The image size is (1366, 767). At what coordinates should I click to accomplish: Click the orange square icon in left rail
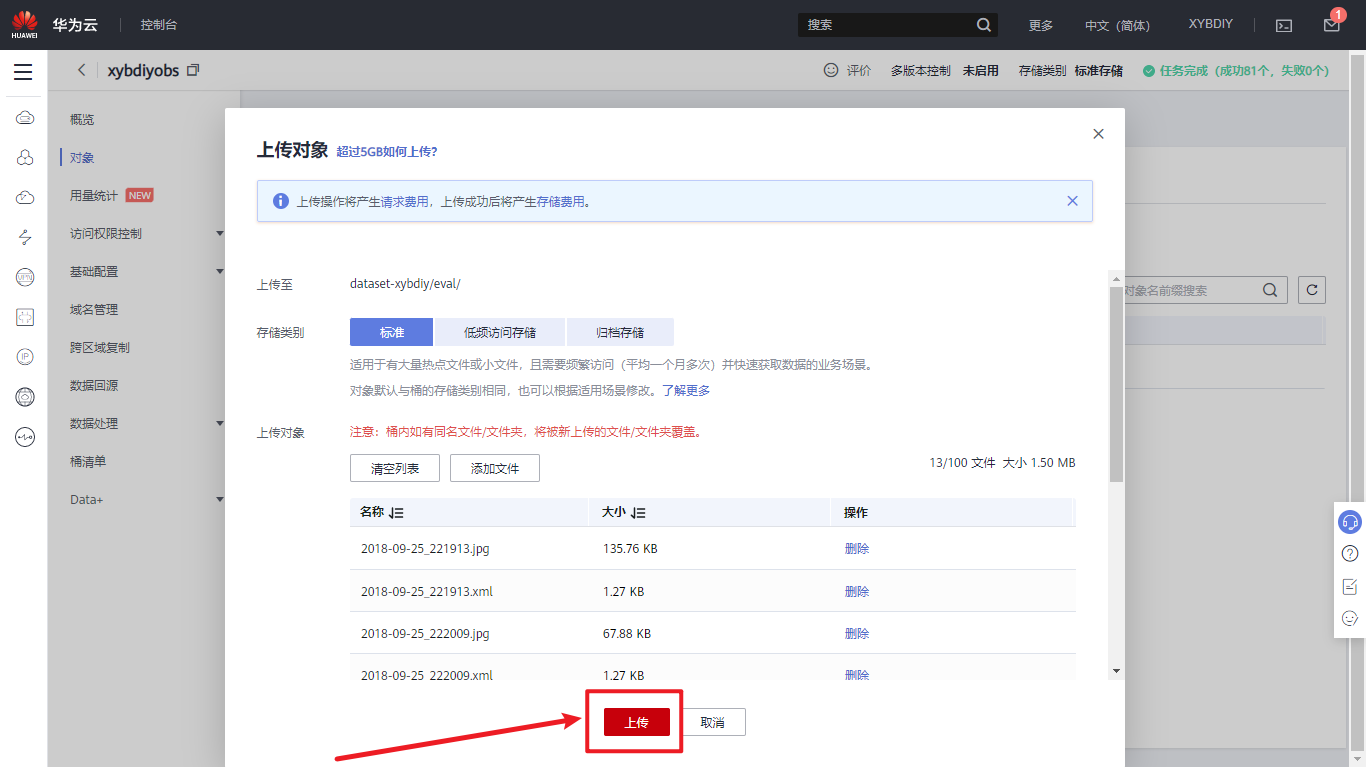click(25, 317)
